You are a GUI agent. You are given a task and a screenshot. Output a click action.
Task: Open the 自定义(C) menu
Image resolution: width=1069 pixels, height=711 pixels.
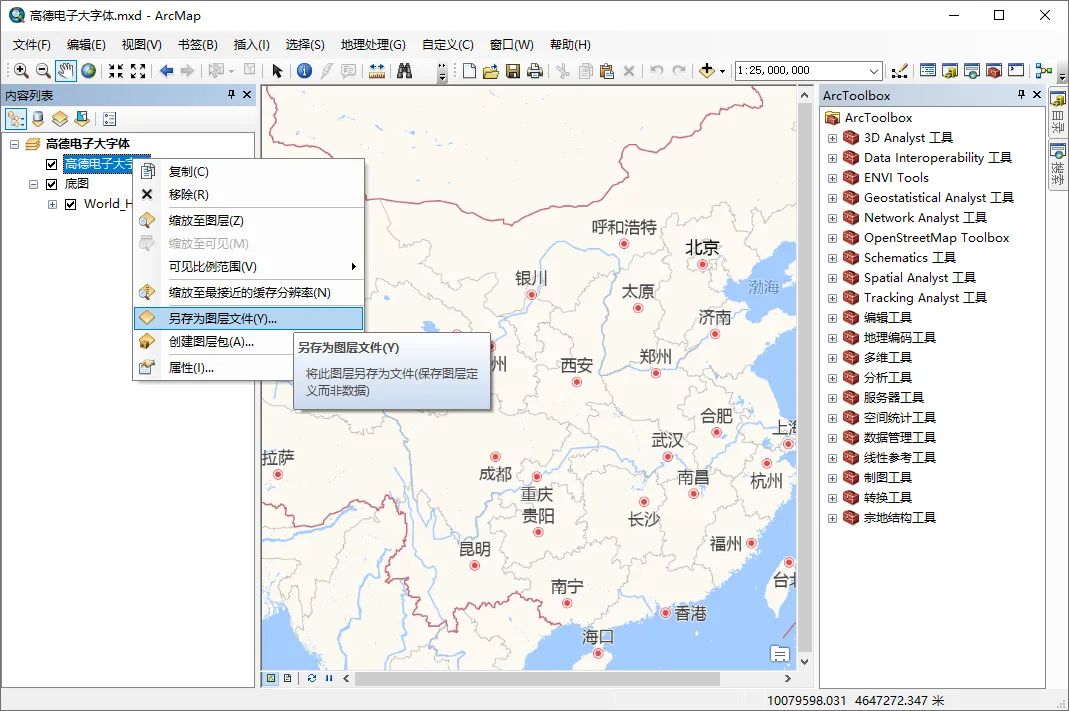pyautogui.click(x=447, y=45)
